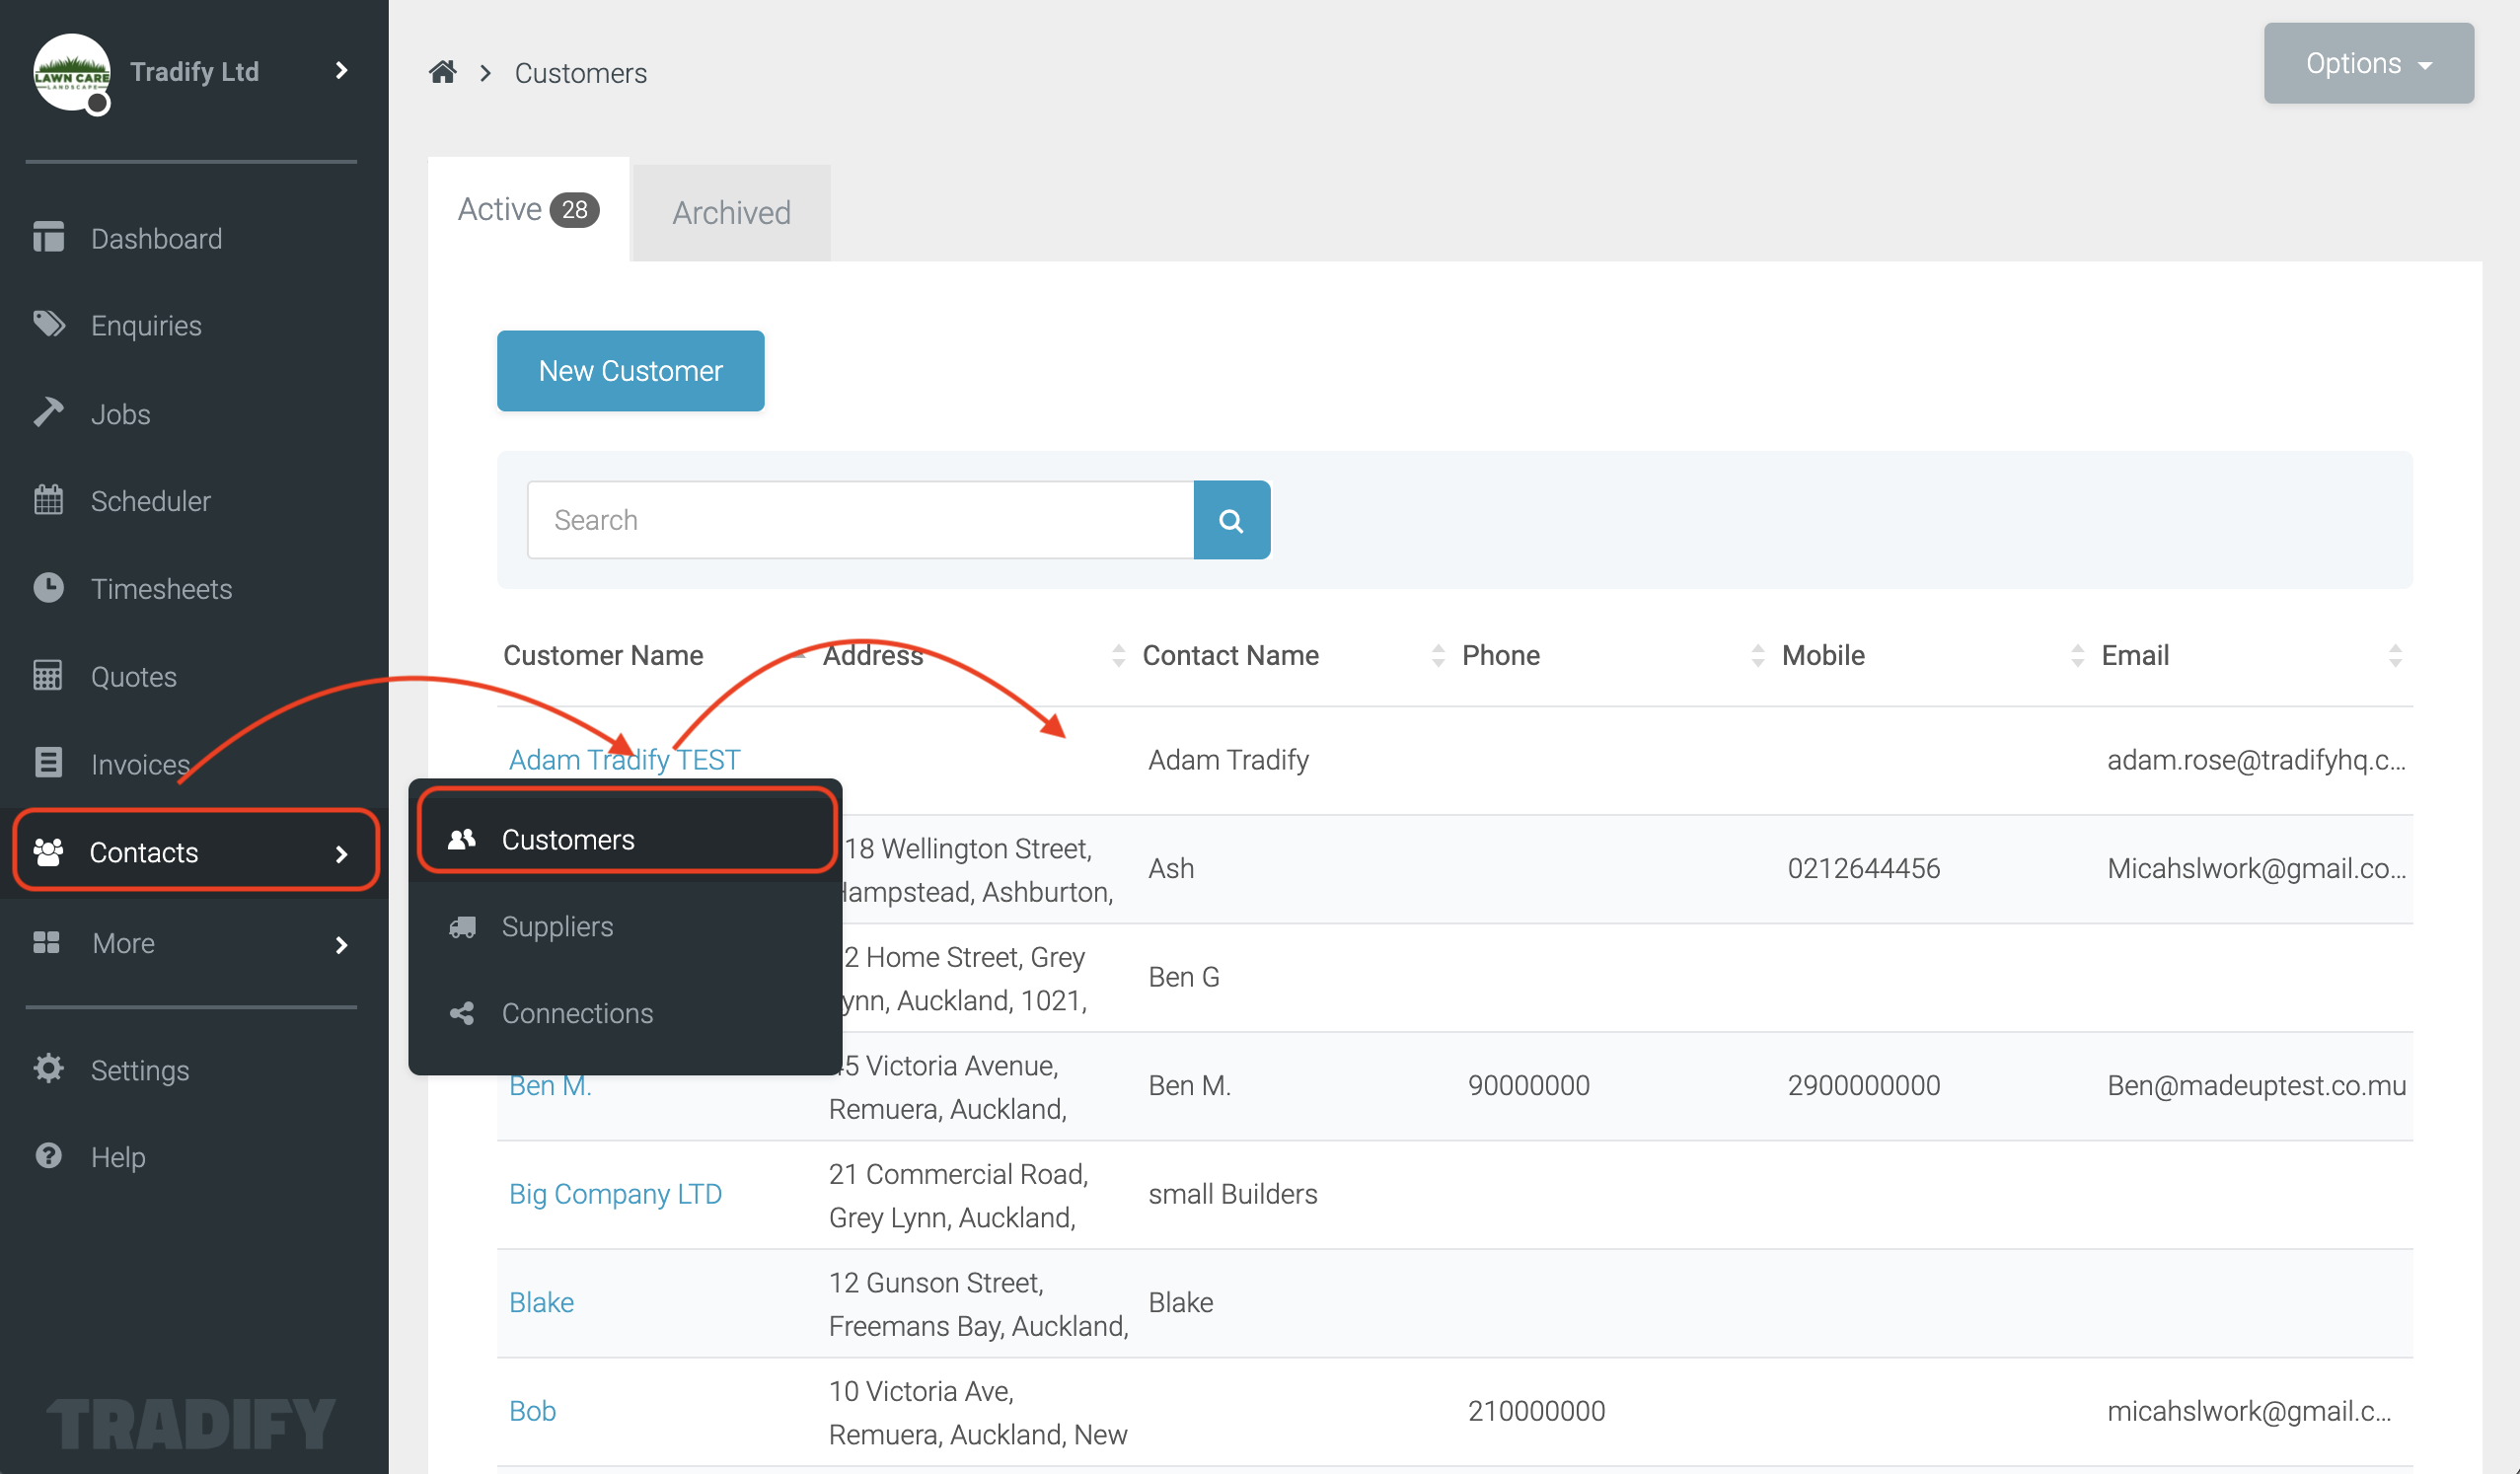Sort by Address column arrows
This screenshot has height=1474, width=2520.
click(x=1118, y=655)
